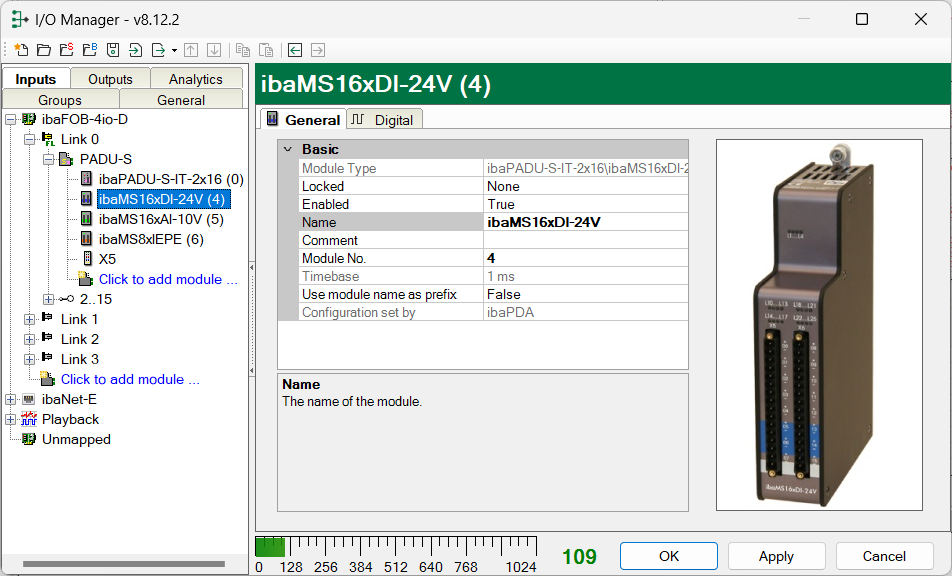Click the save disk toolbar icon

pos(112,50)
